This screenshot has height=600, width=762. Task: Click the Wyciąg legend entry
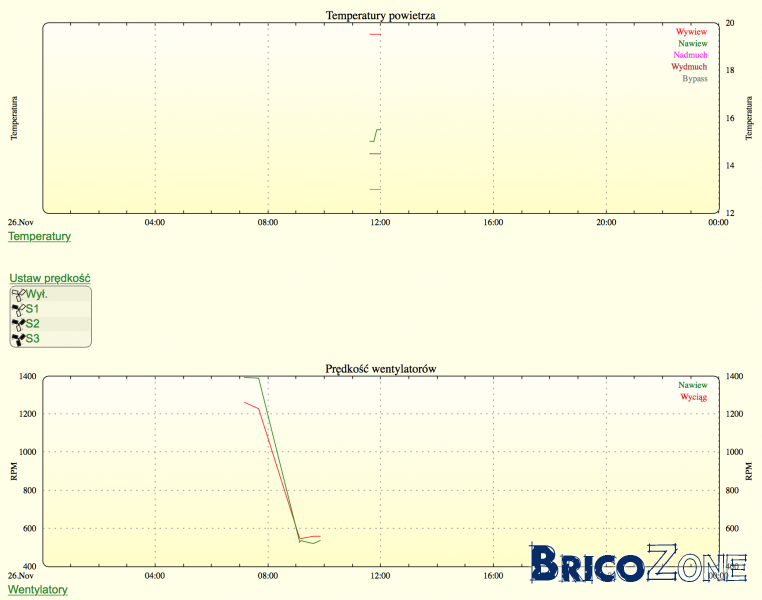(x=693, y=397)
